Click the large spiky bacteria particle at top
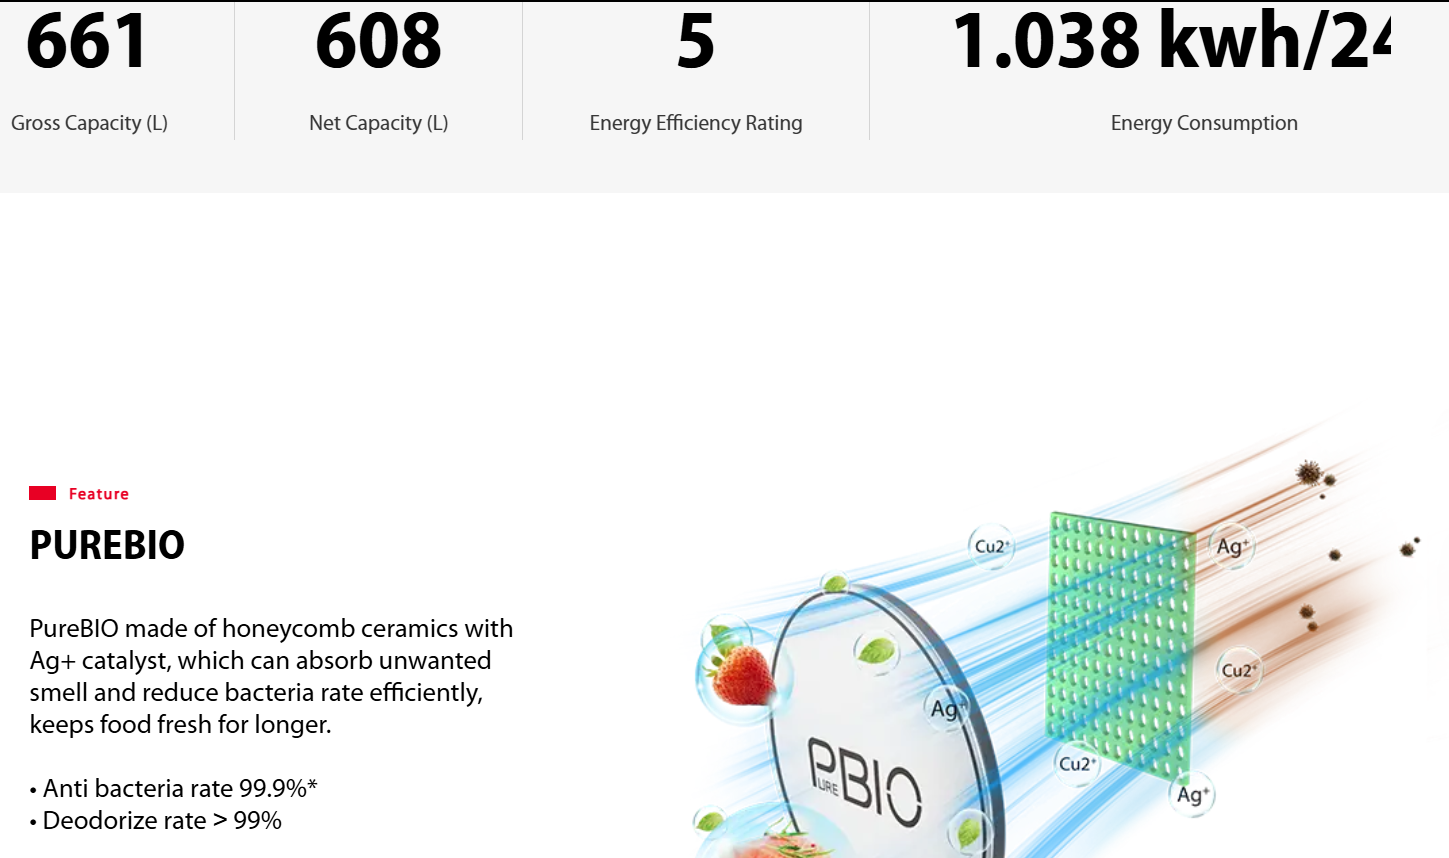1449x858 pixels. pyautogui.click(x=1309, y=472)
